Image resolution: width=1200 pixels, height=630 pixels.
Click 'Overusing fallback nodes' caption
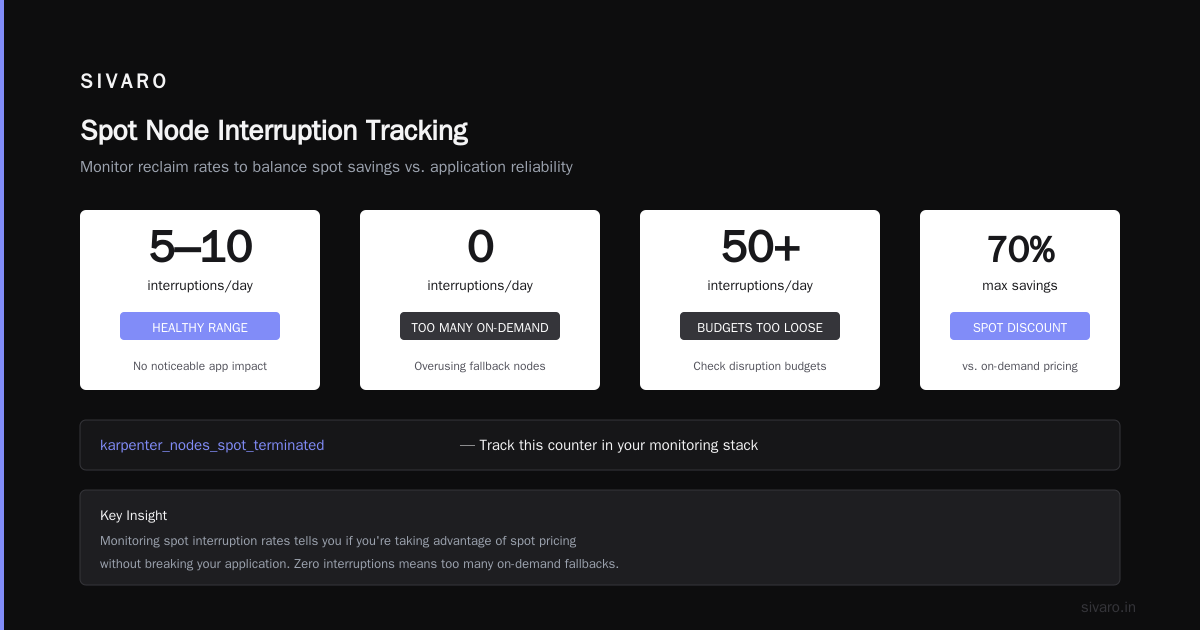click(480, 366)
